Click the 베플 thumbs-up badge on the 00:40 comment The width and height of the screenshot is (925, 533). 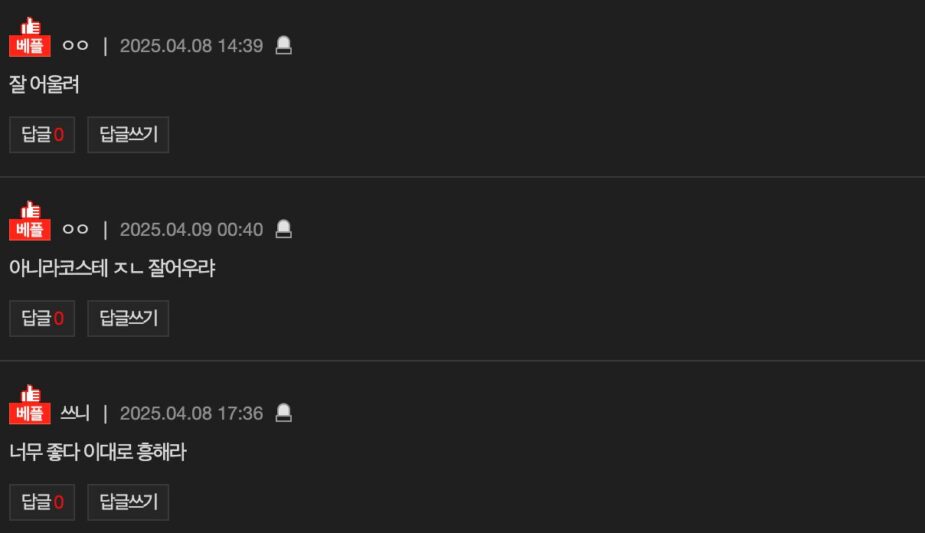30,222
